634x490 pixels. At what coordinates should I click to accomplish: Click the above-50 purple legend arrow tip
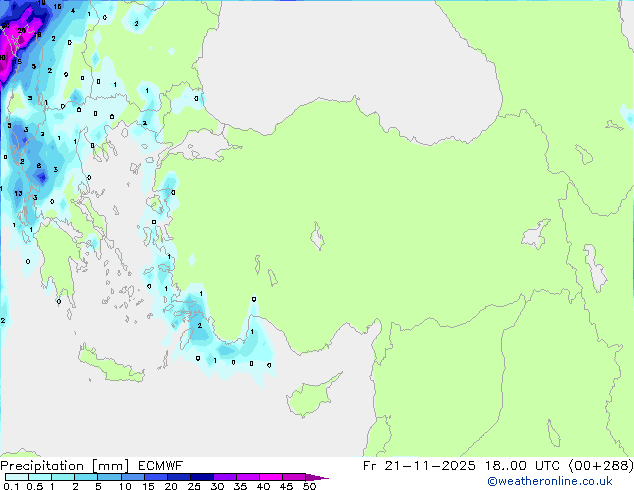(x=317, y=477)
